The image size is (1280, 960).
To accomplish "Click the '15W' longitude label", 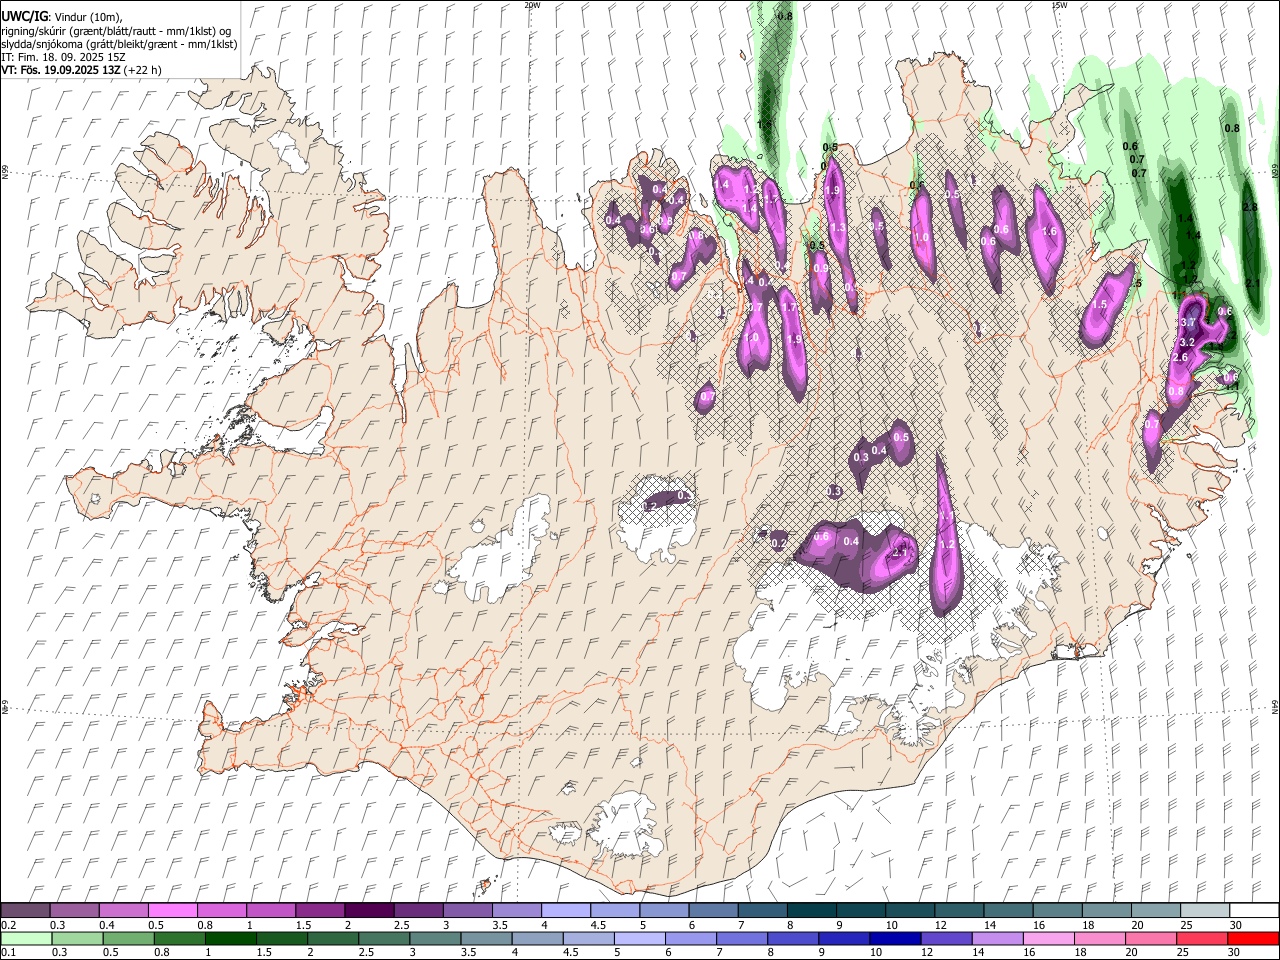I will click(x=1059, y=5).
